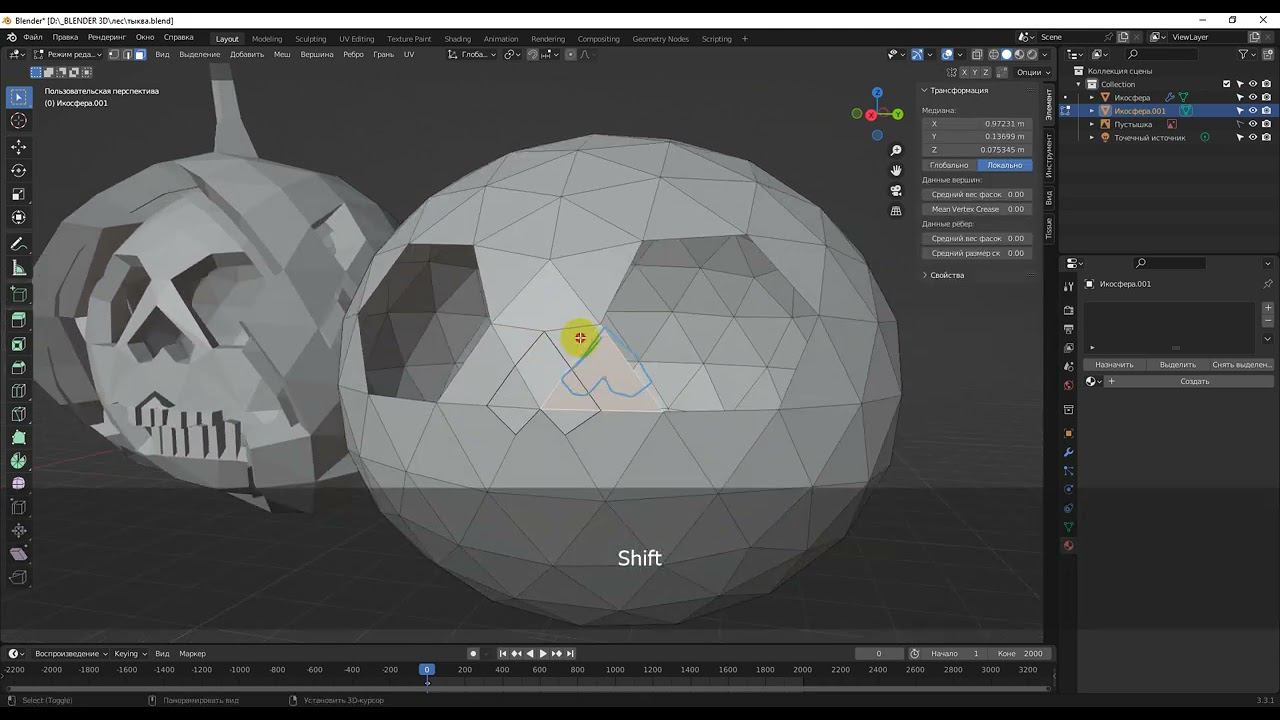Image resolution: width=1280 pixels, height=720 pixels.
Task: Activate the Rotate tool
Action: tap(19, 170)
